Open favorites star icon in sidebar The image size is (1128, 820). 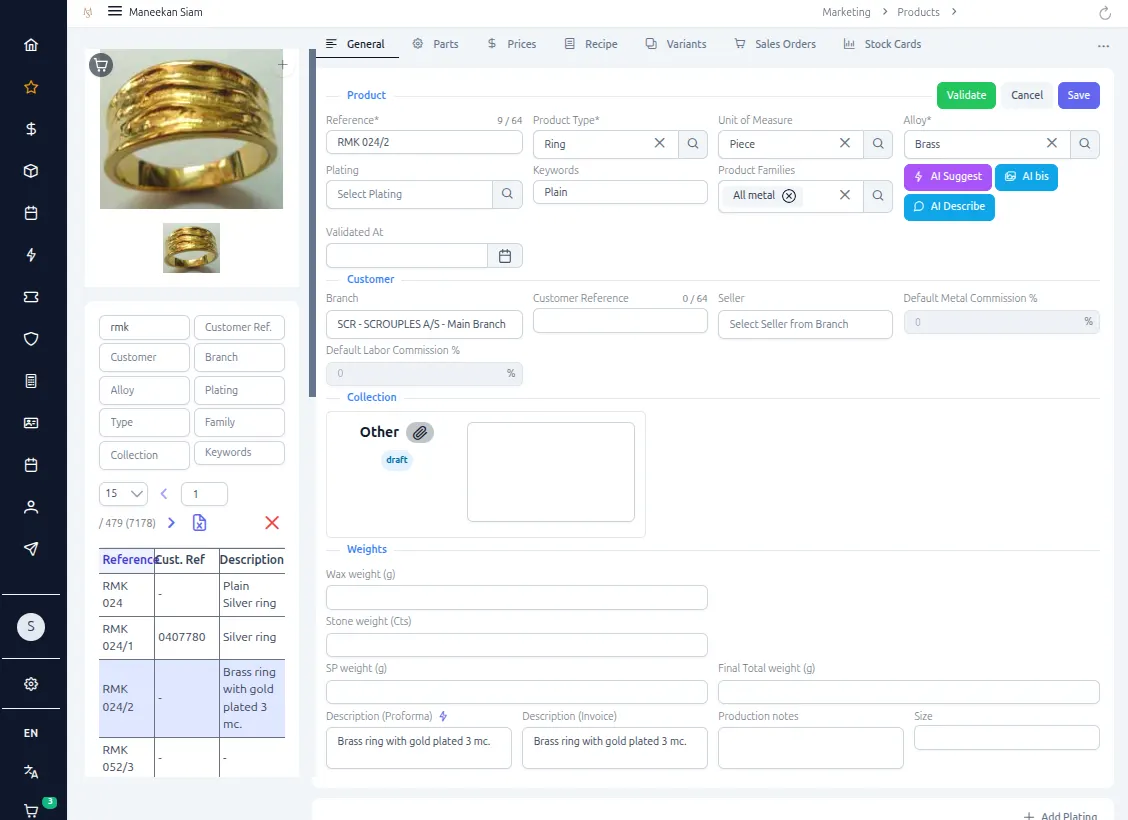(31, 87)
